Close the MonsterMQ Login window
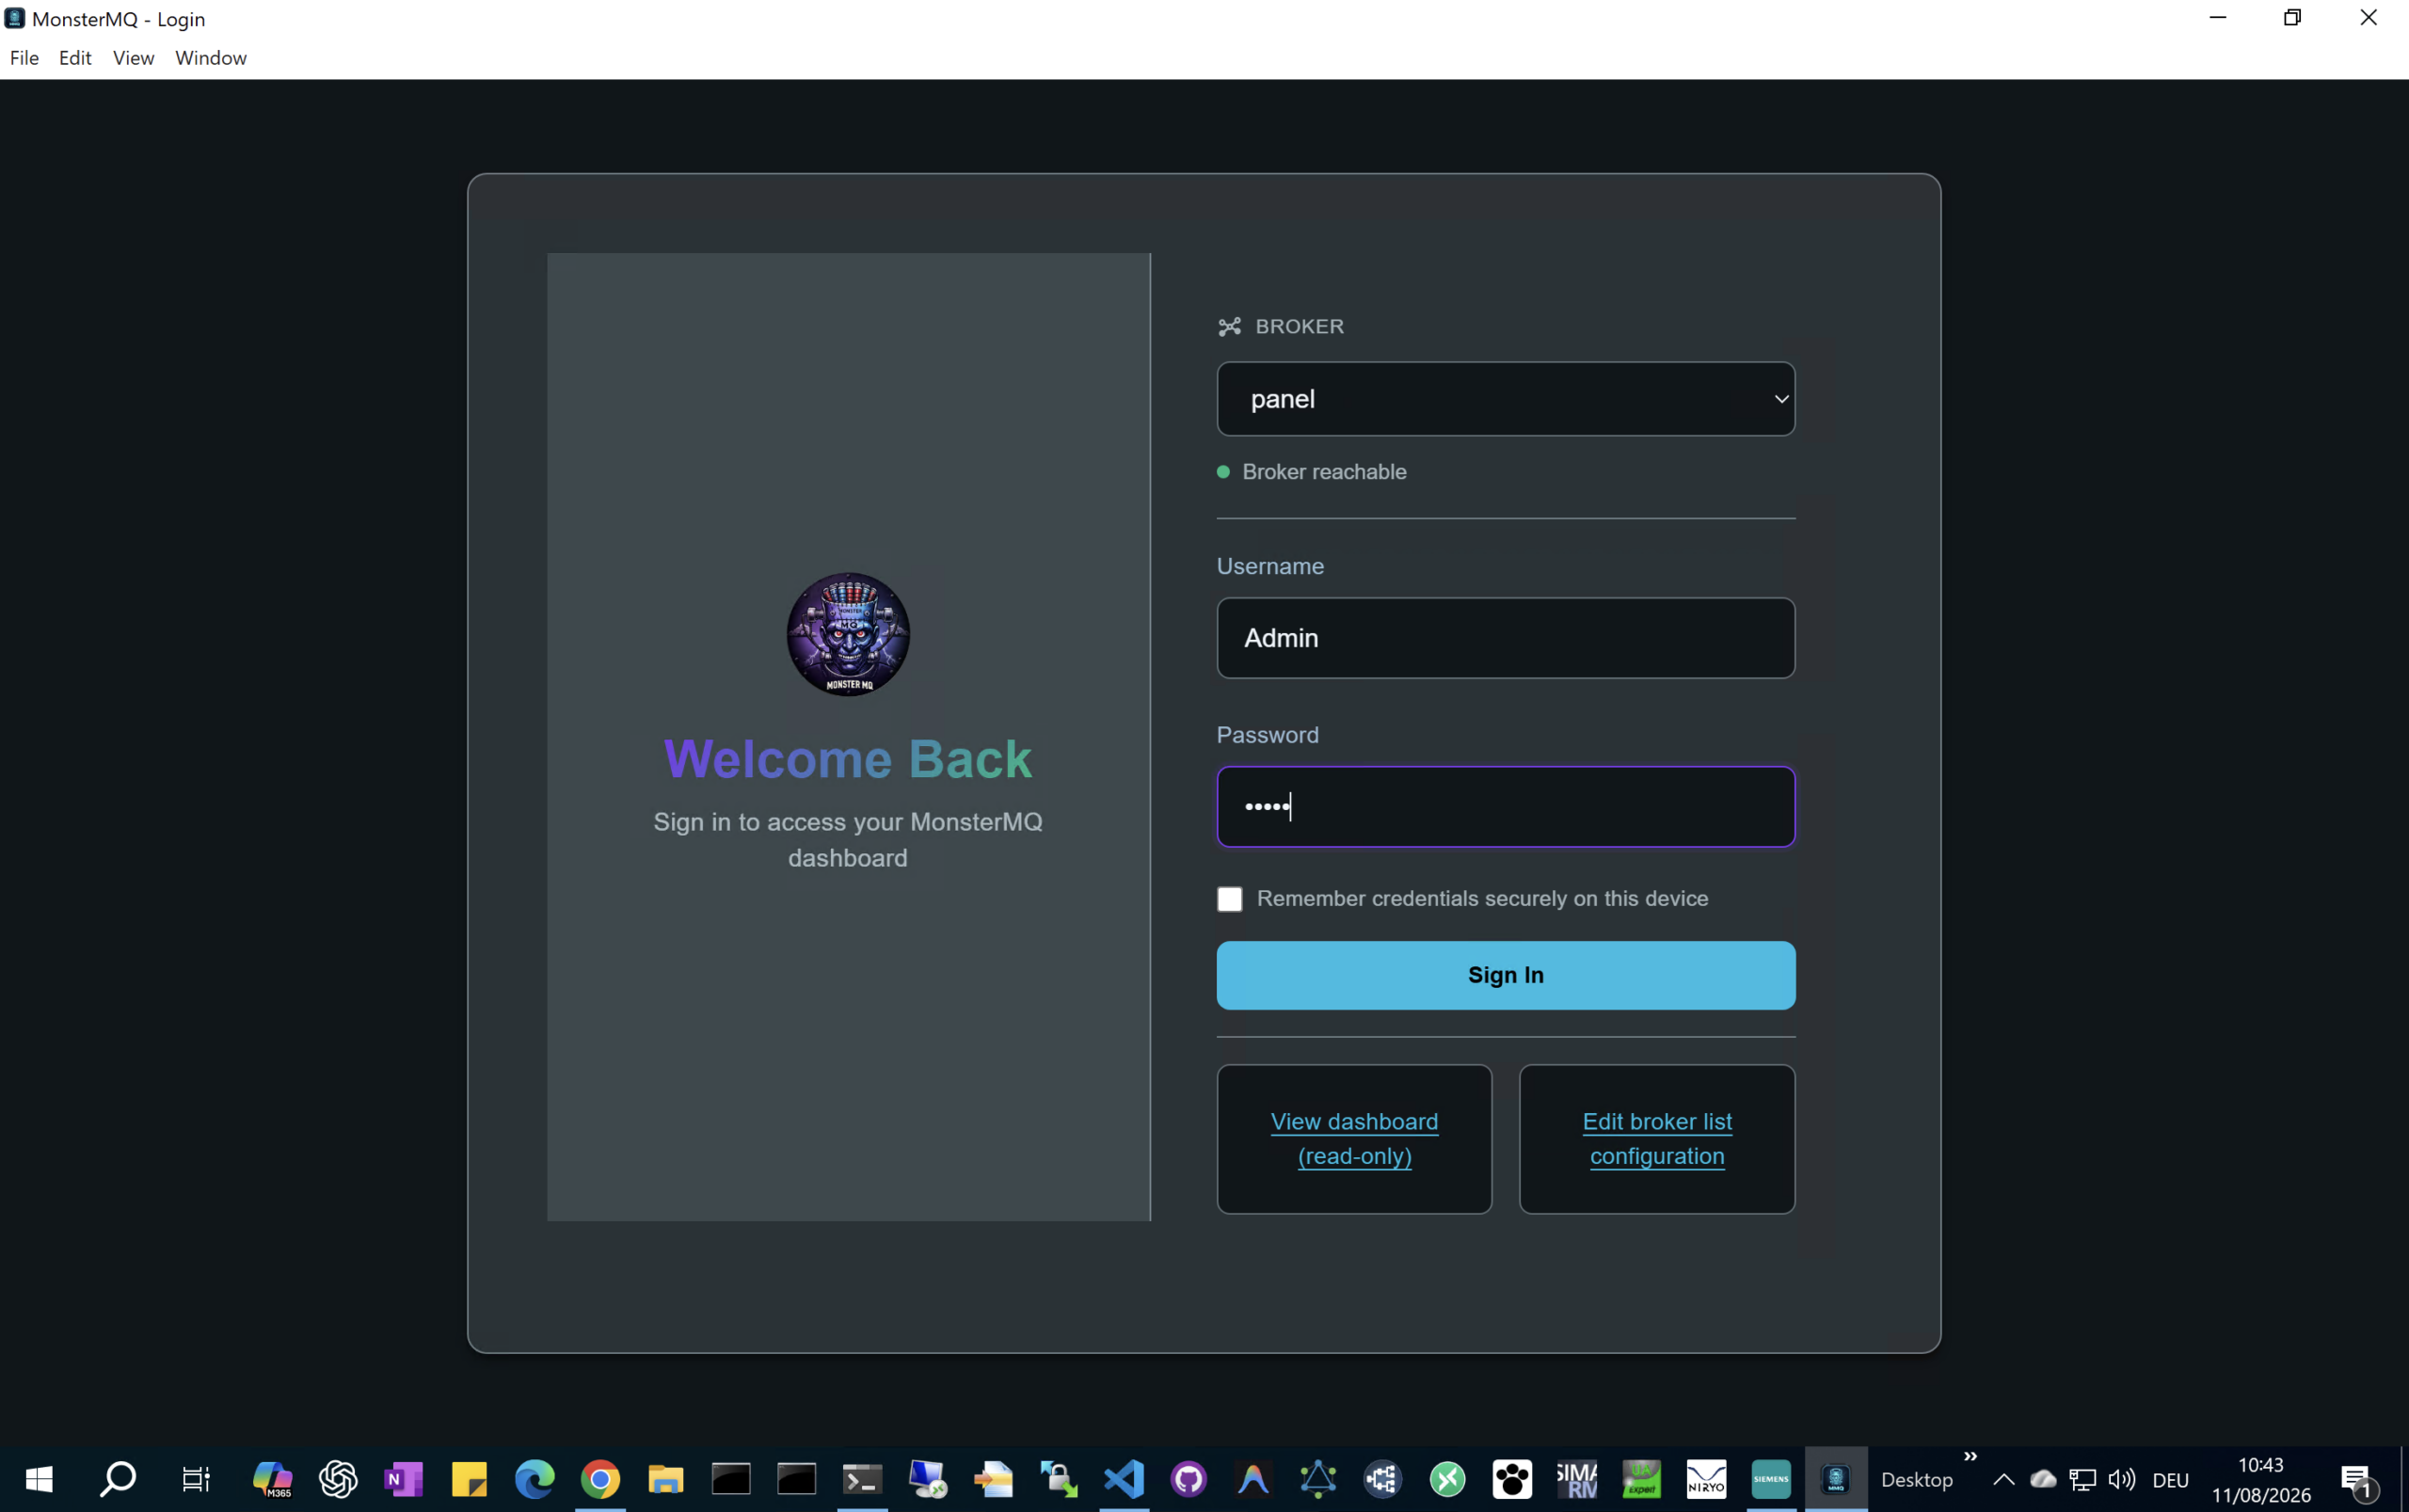Screen dimensions: 2409x1512 click(x=2368, y=18)
